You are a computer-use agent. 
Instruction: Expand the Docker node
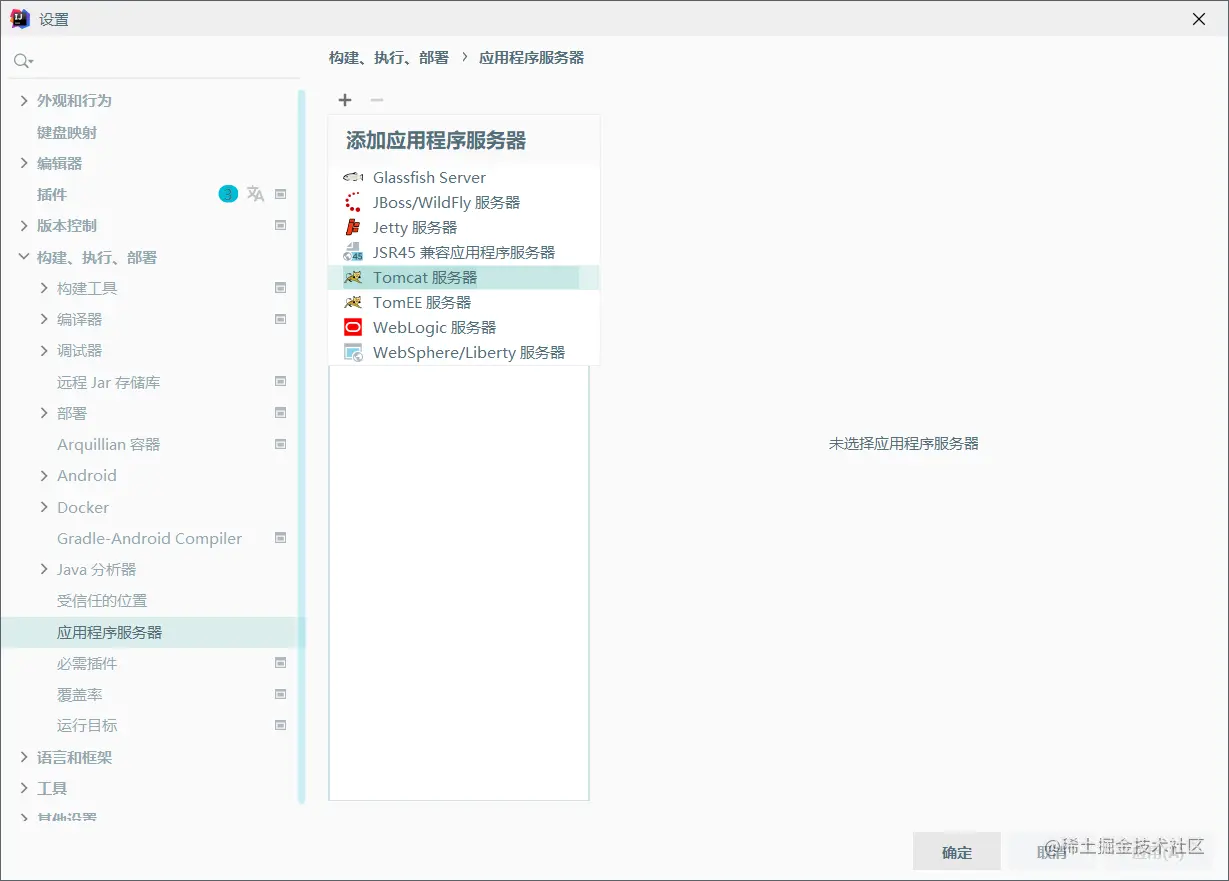[44, 507]
